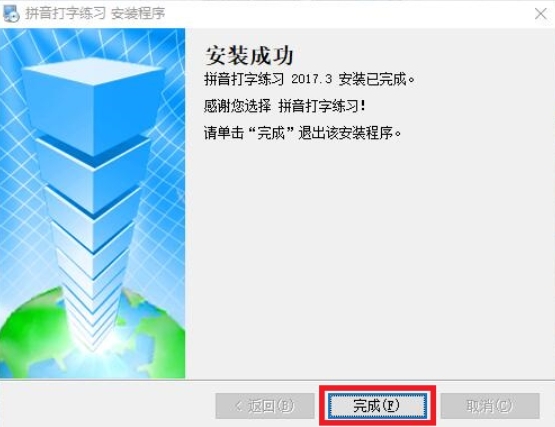Click the 拼音打字练习 安装程序 window title
Screen dimensions: 555x427
click(x=95, y=13)
